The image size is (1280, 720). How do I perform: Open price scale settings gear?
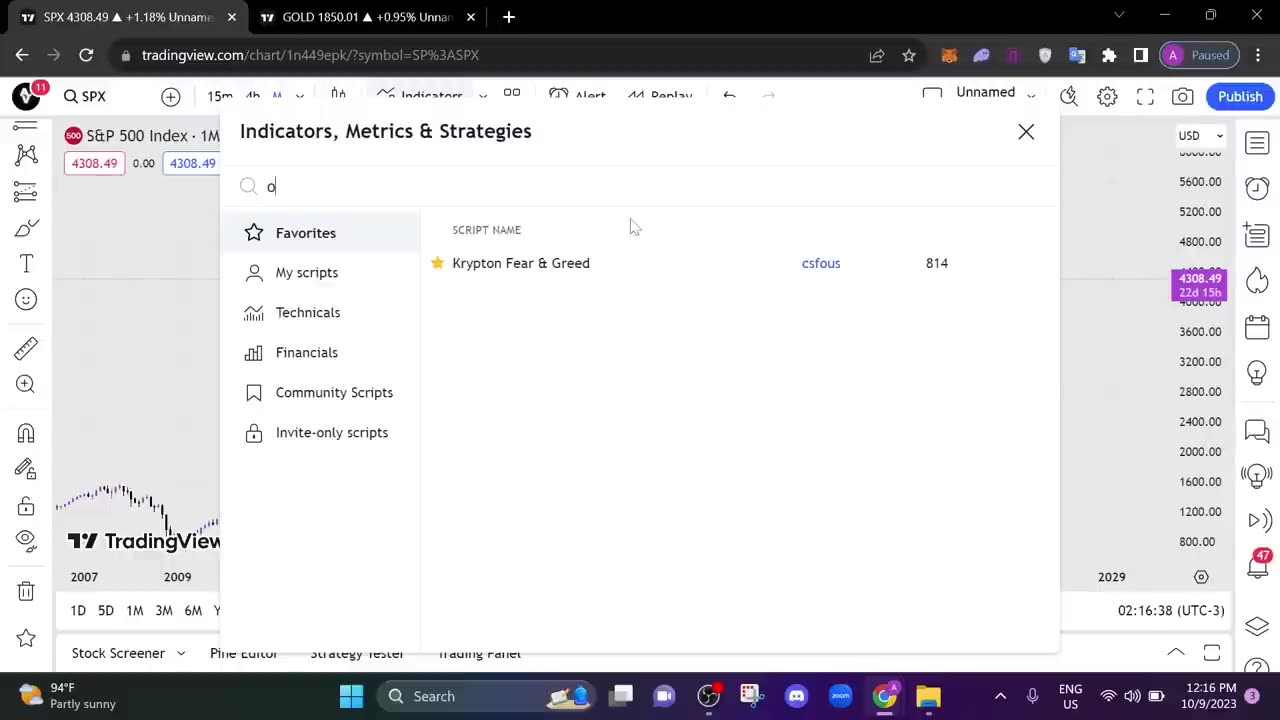coord(1201,577)
